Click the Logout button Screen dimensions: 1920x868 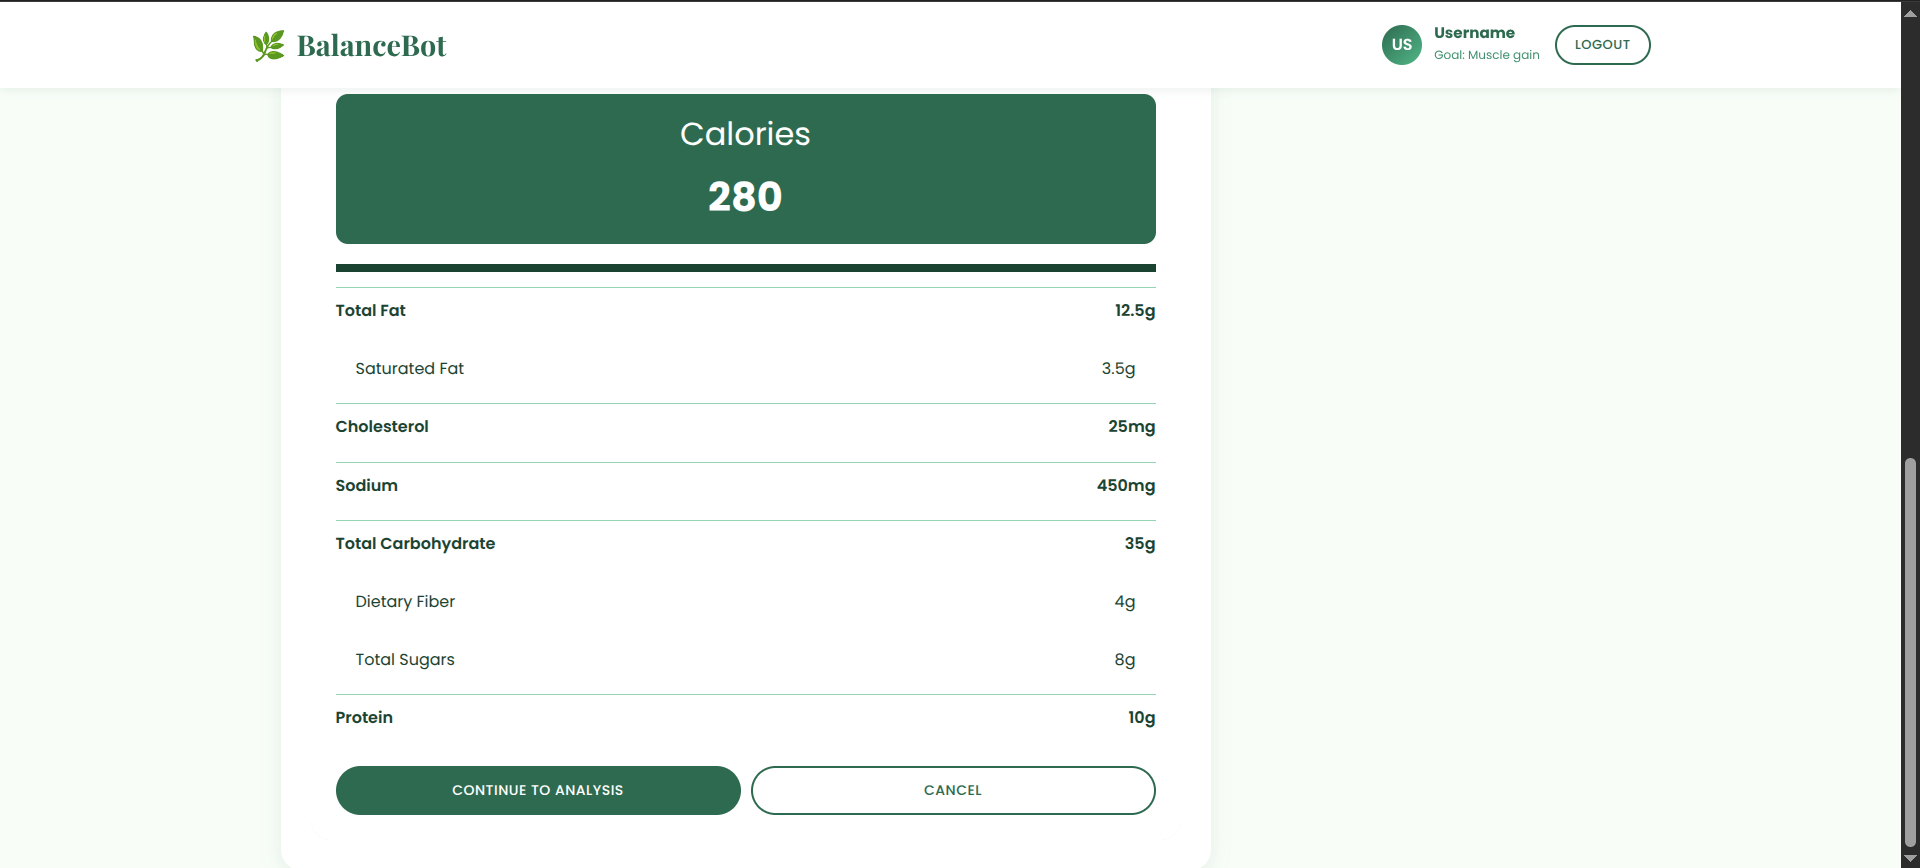pyautogui.click(x=1602, y=45)
